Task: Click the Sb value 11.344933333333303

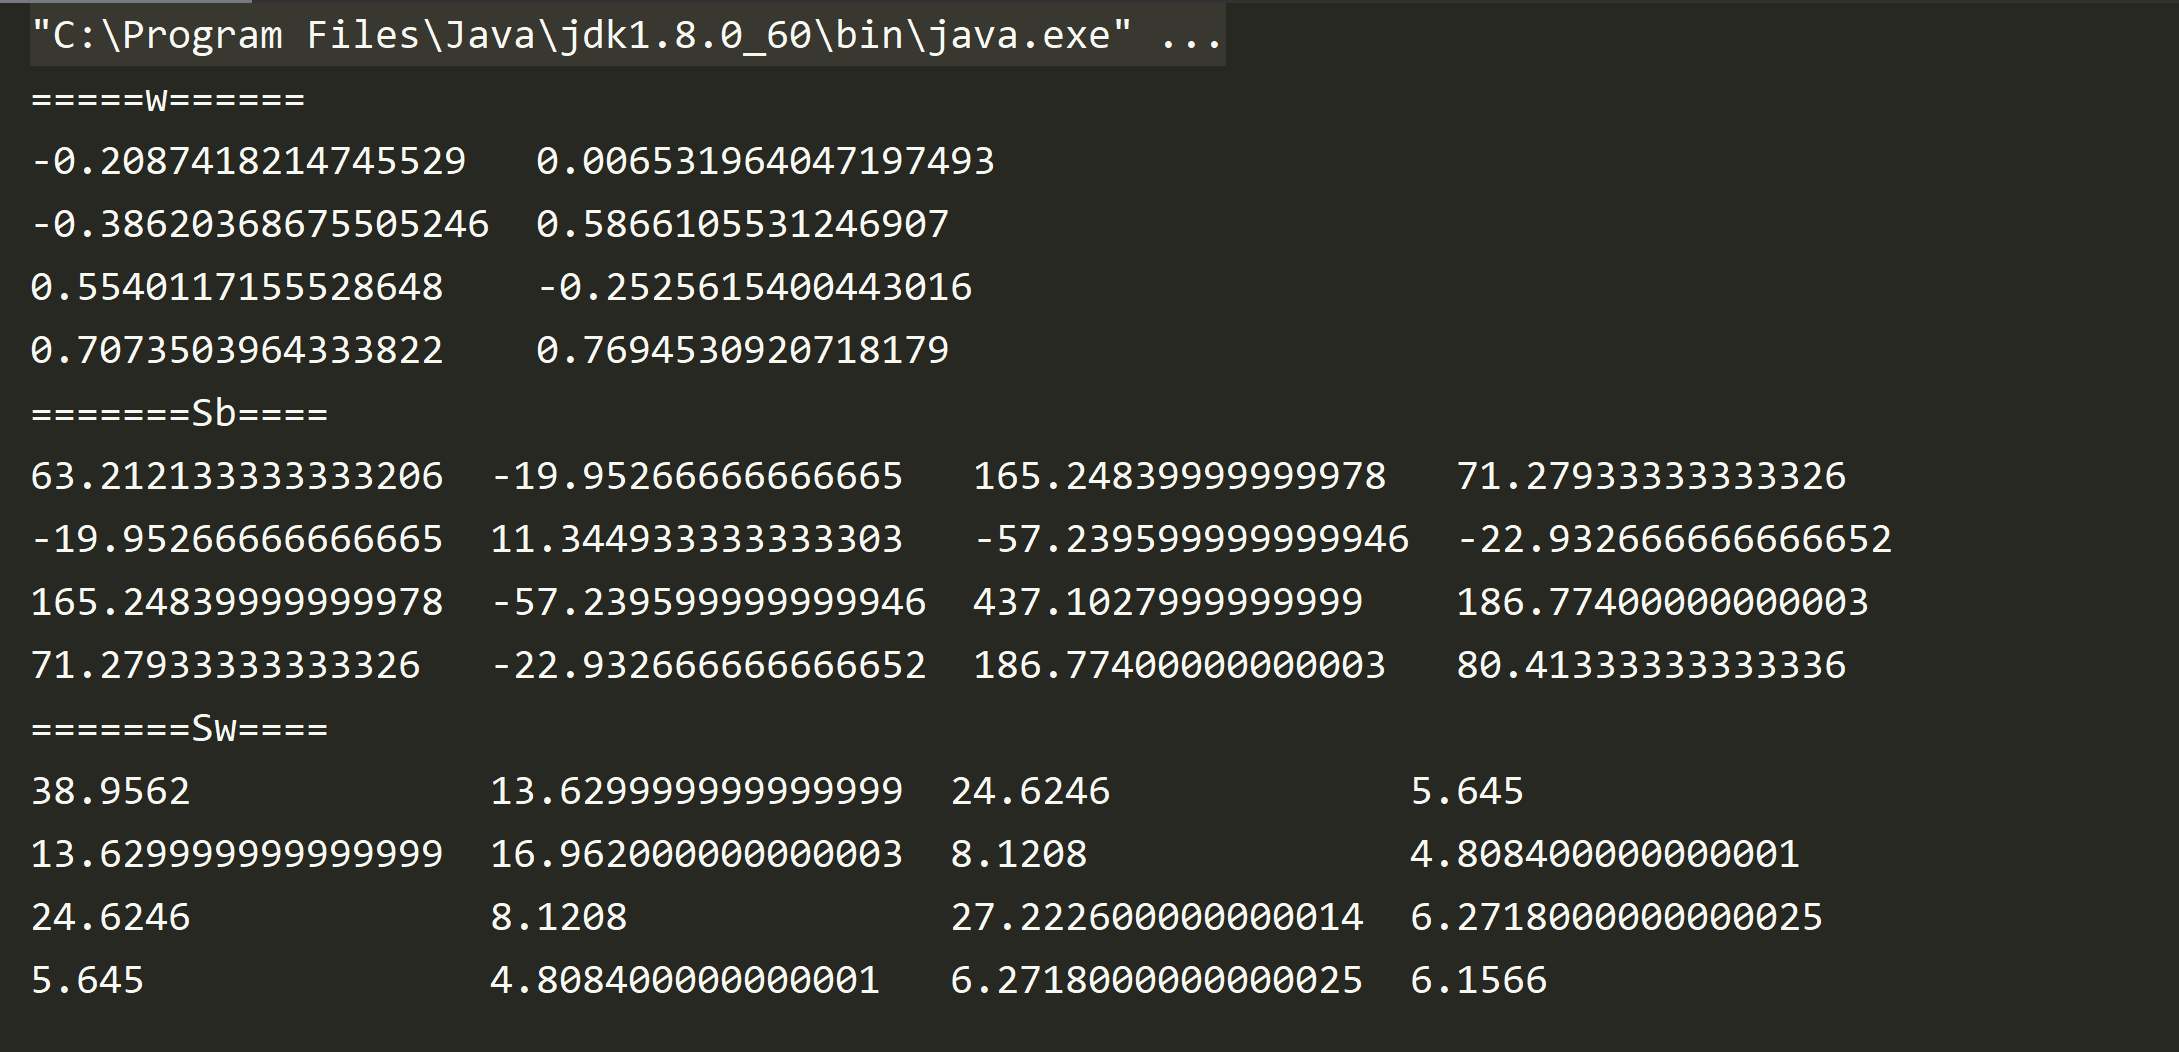Action: click(x=696, y=539)
